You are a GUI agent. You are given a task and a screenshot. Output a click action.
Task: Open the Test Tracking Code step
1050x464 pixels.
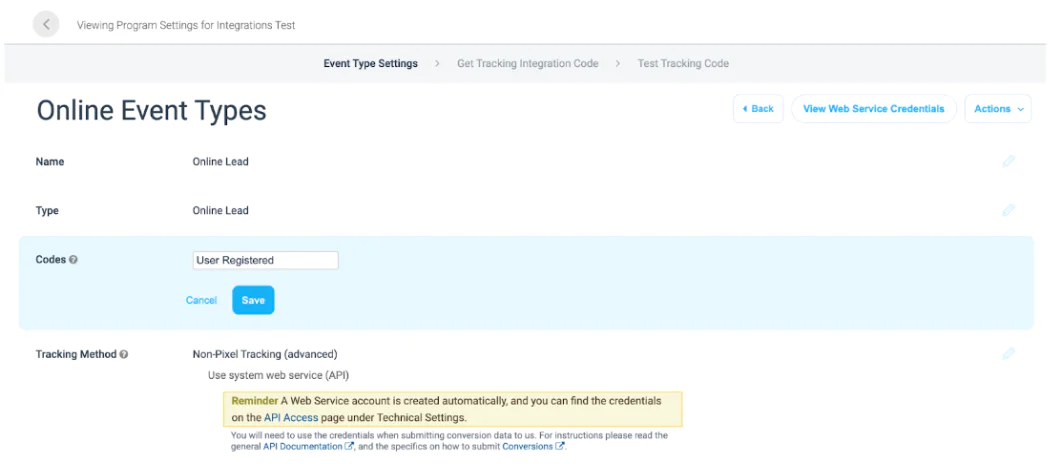(683, 63)
